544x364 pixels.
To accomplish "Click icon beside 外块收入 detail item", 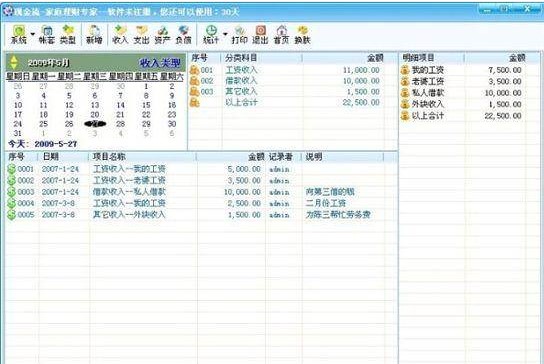I will [405, 104].
